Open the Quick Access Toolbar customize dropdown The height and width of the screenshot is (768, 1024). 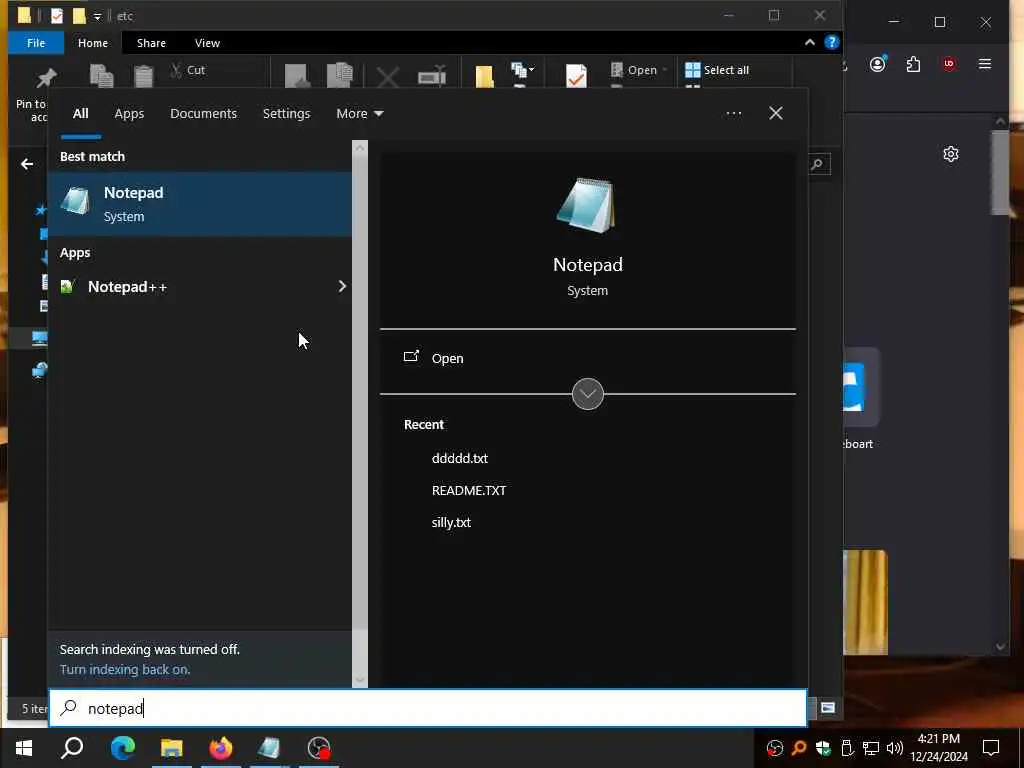[x=97, y=16]
